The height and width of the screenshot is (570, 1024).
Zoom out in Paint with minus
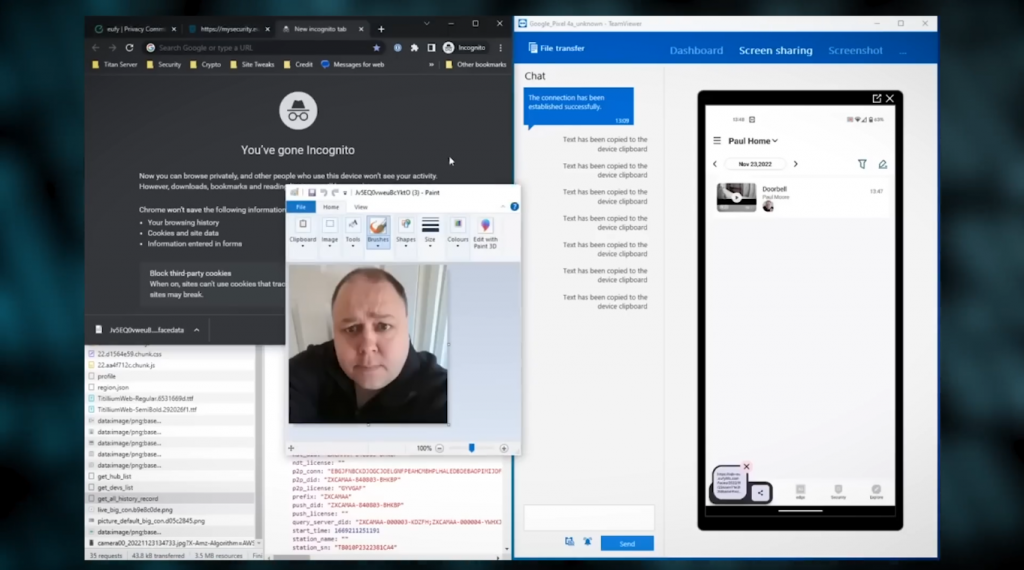click(x=440, y=449)
